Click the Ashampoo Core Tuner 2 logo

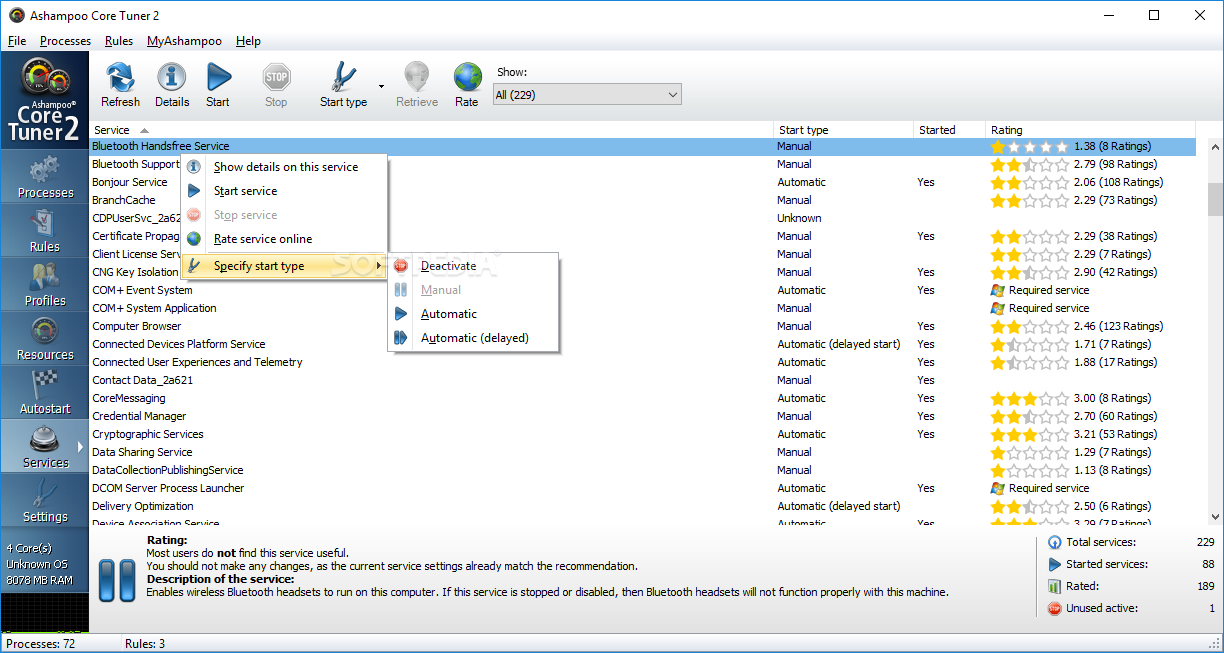pyautogui.click(x=45, y=102)
